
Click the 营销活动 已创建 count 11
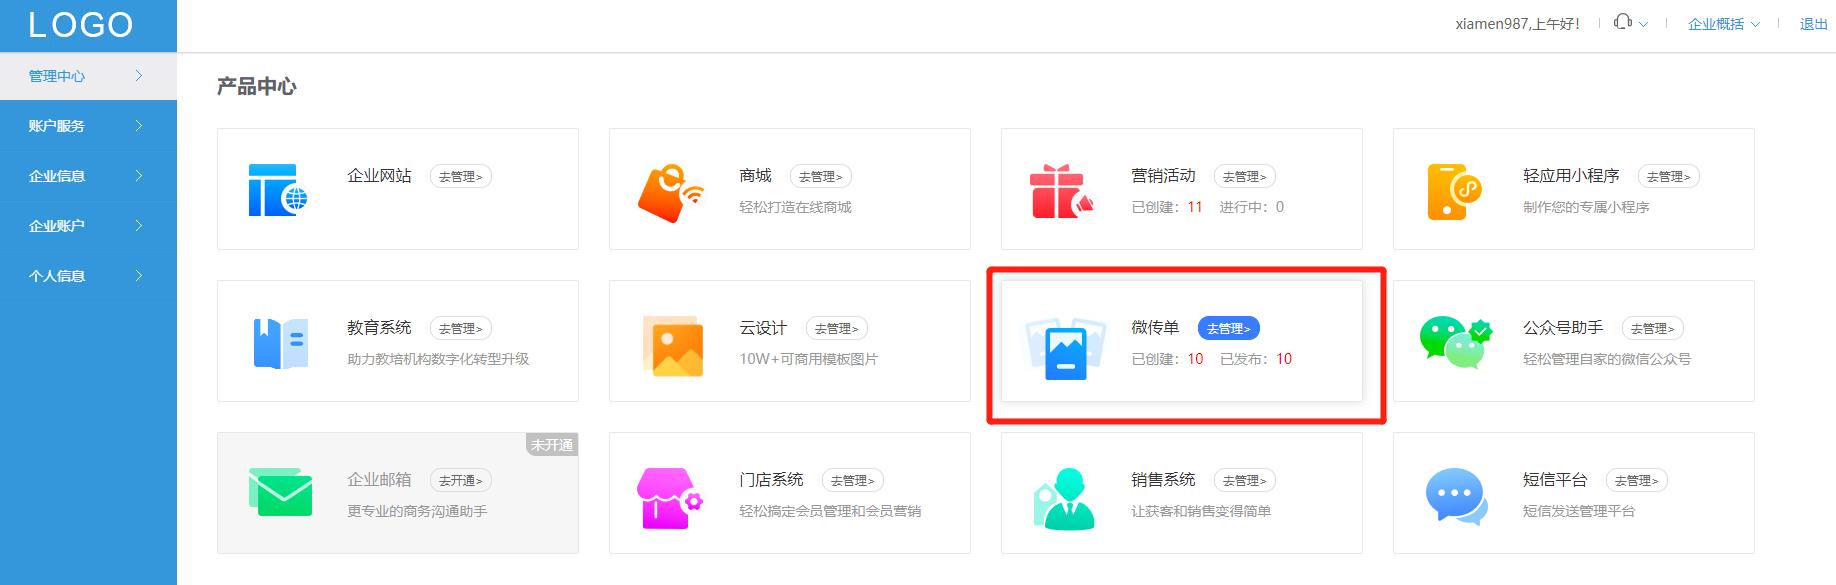click(1194, 207)
